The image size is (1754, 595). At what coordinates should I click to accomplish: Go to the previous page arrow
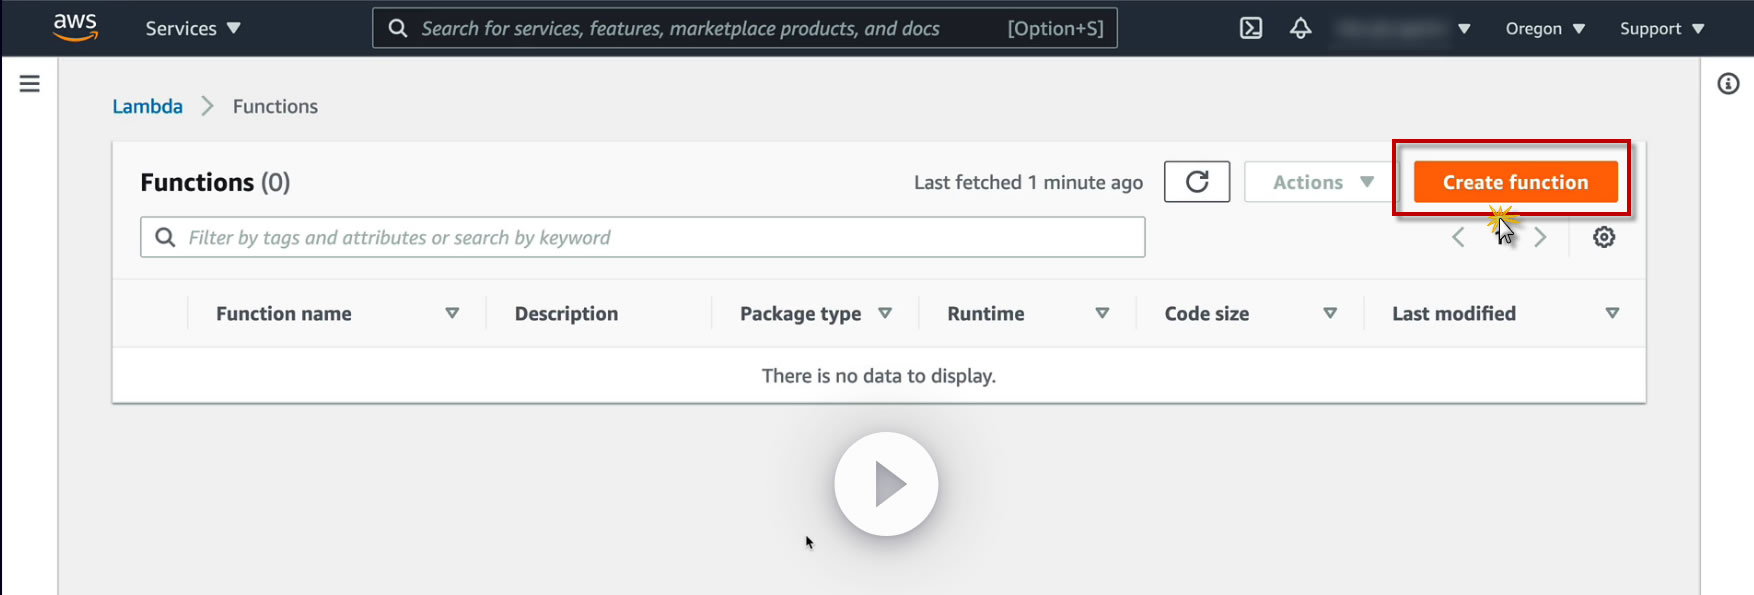(1458, 237)
